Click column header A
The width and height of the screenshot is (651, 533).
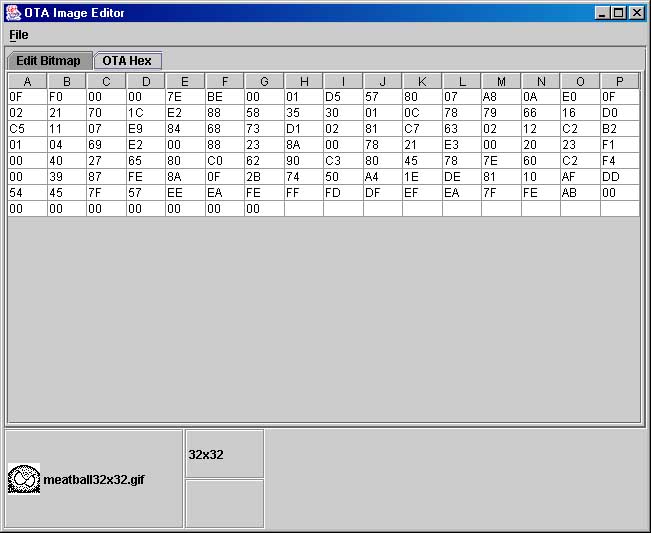27,81
